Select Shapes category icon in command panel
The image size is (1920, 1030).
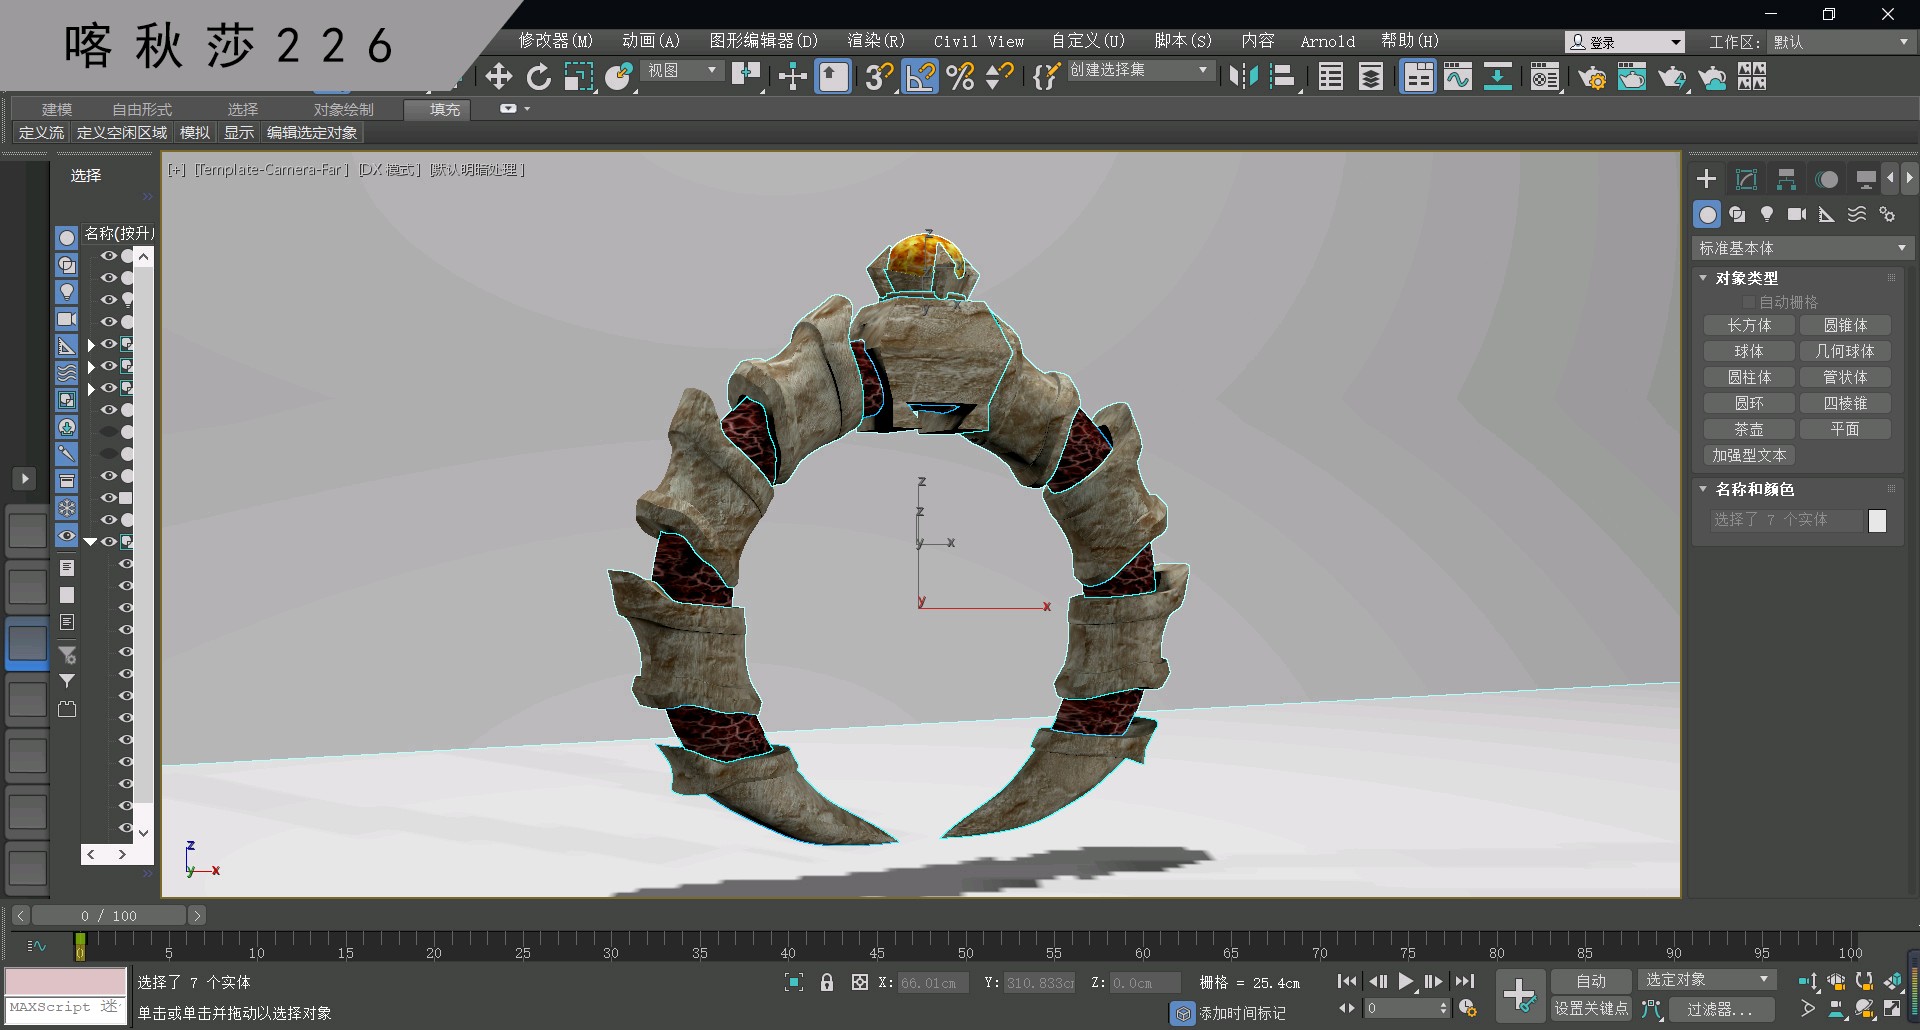(1737, 214)
